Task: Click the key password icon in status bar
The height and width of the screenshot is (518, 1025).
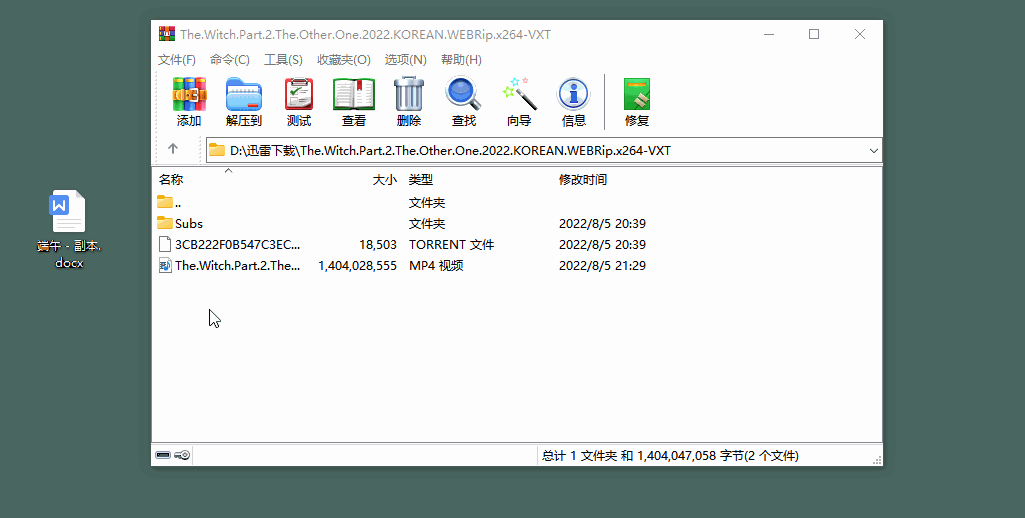Action: coord(182,455)
